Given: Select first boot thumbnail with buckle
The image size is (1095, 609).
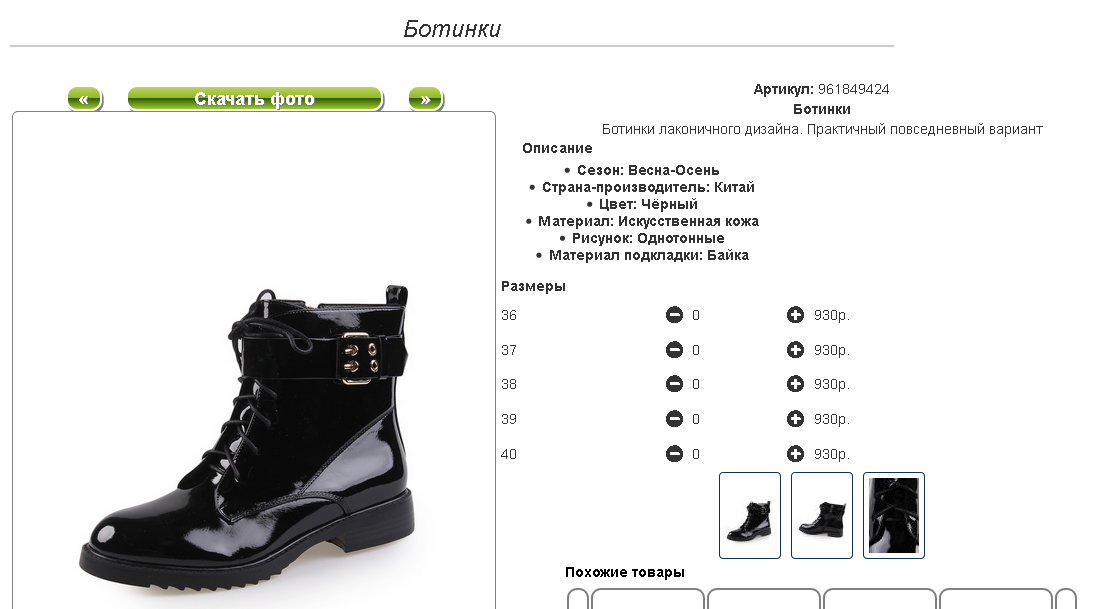Looking at the screenshot, I should 749,515.
